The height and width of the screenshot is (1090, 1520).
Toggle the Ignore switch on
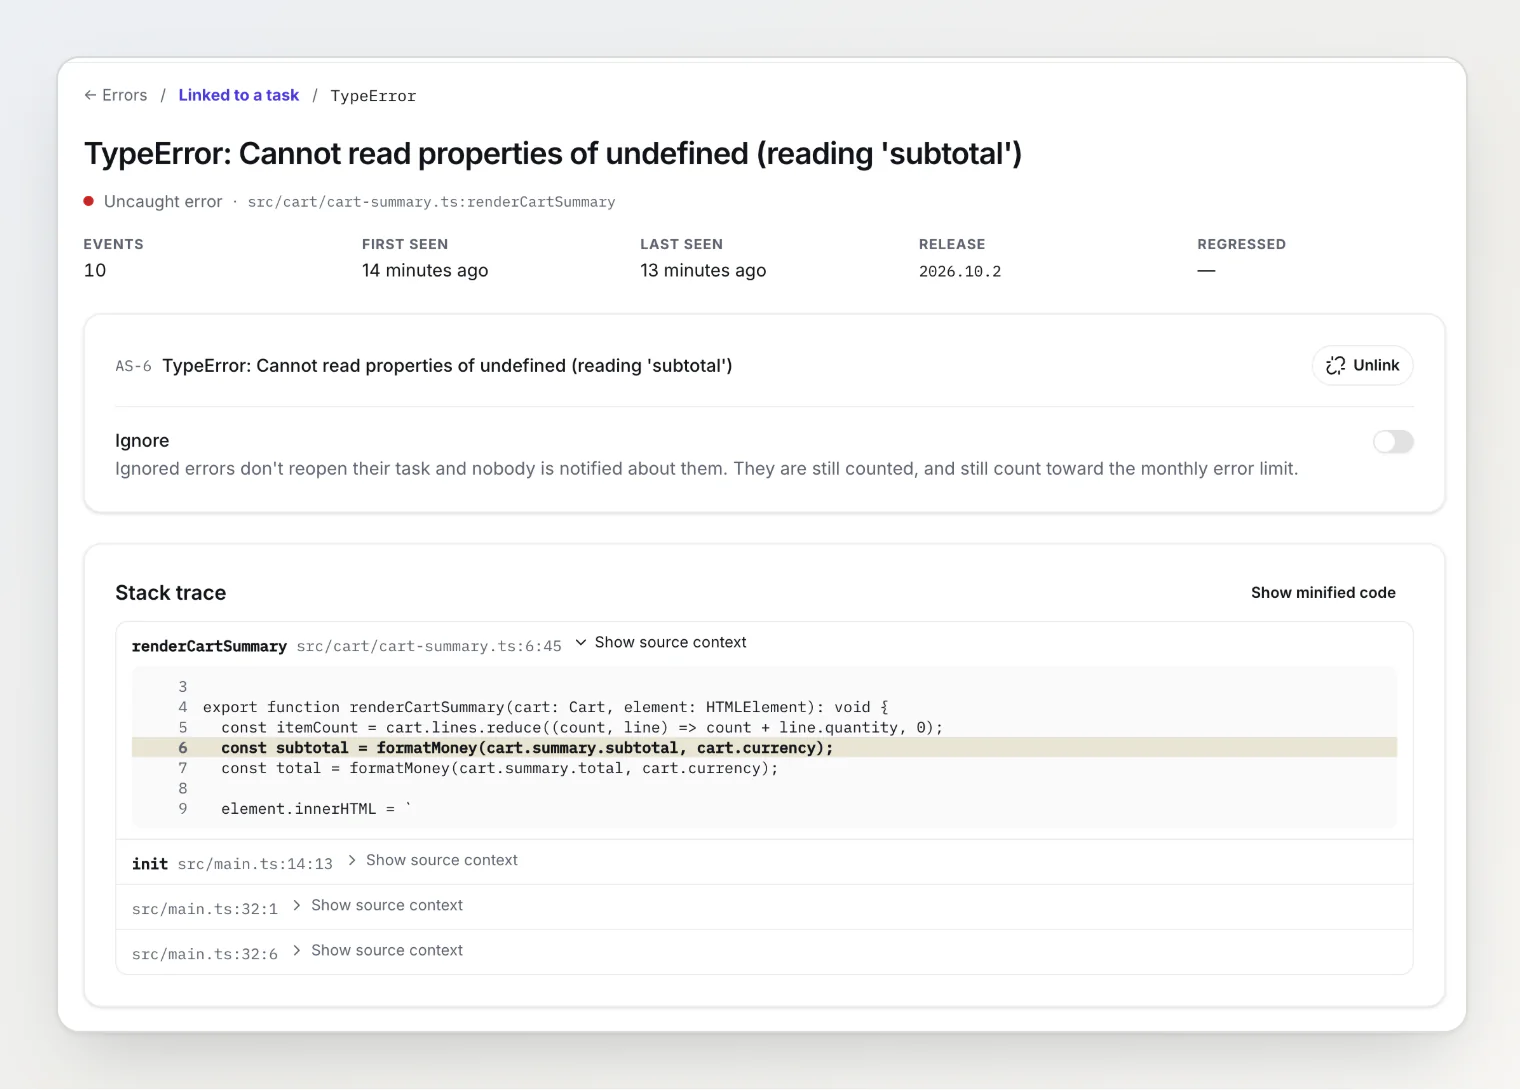pyautogui.click(x=1393, y=442)
